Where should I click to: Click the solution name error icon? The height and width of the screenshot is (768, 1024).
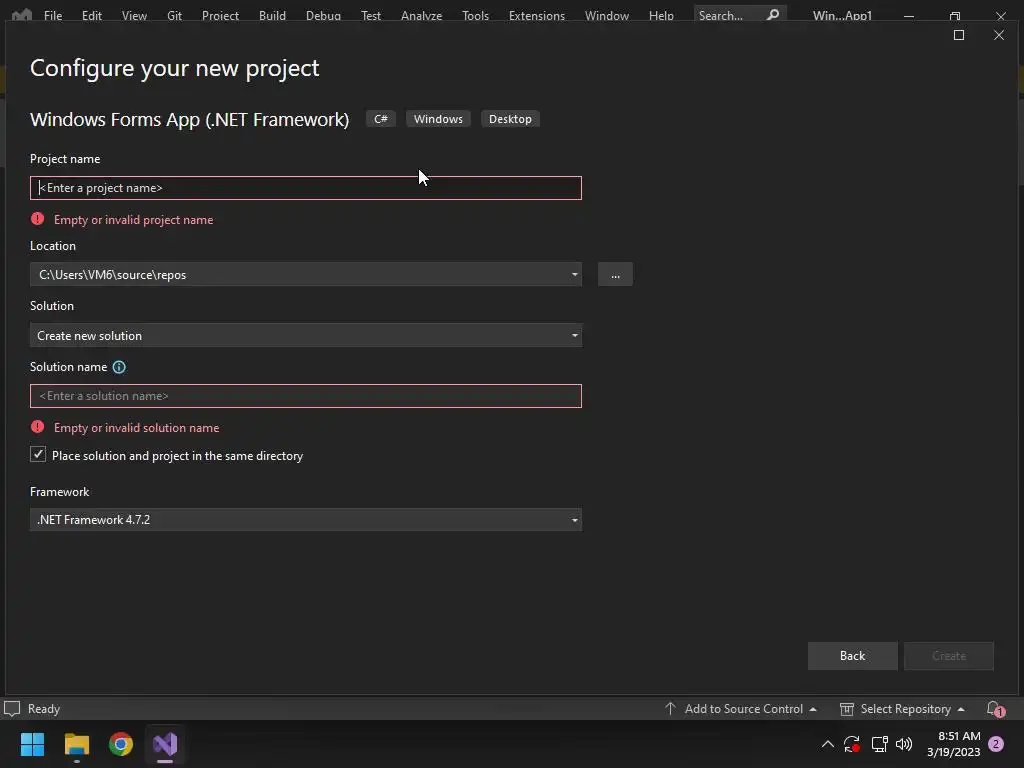coord(37,426)
